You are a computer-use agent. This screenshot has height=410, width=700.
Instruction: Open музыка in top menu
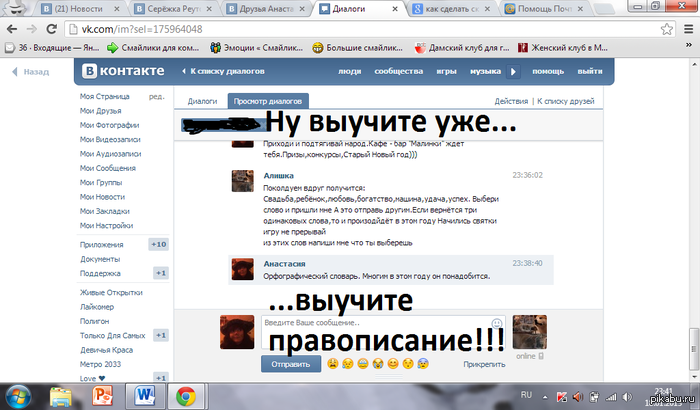(x=485, y=71)
